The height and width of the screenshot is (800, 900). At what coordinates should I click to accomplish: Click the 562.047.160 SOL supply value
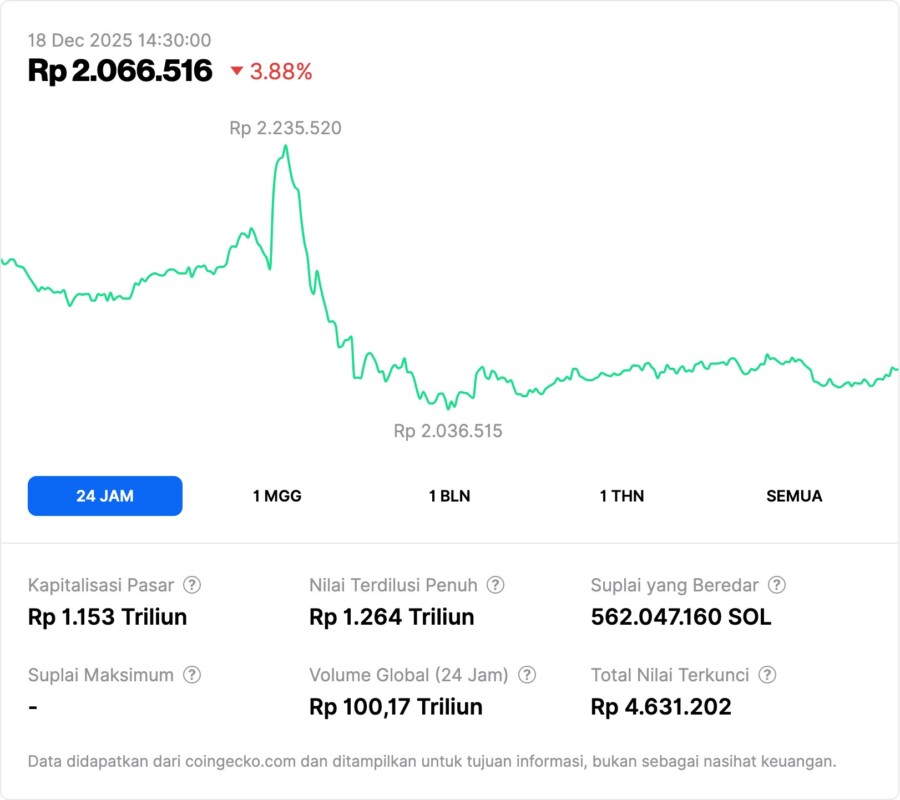681,617
